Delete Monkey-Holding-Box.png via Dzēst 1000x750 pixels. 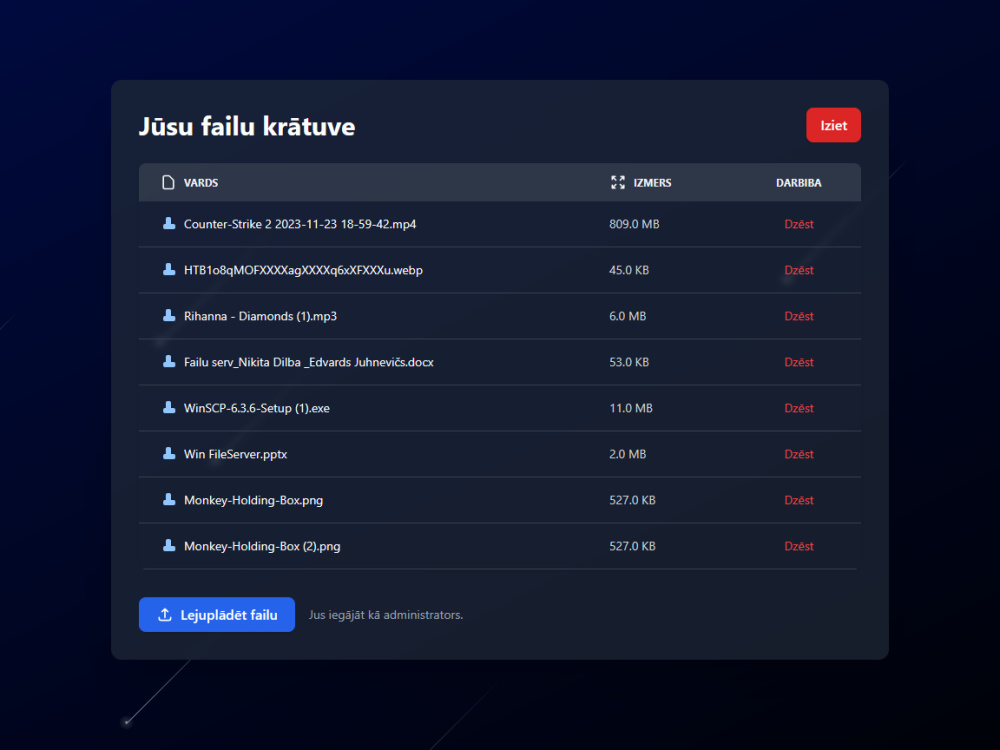tap(798, 499)
